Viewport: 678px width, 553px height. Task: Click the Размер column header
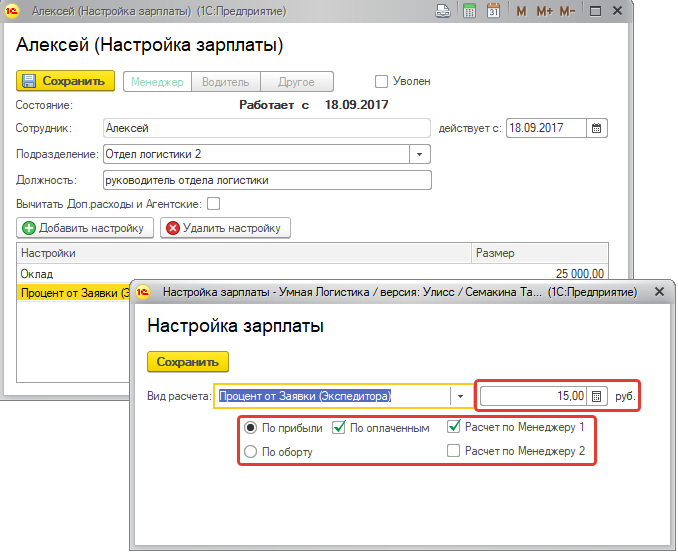[540, 253]
